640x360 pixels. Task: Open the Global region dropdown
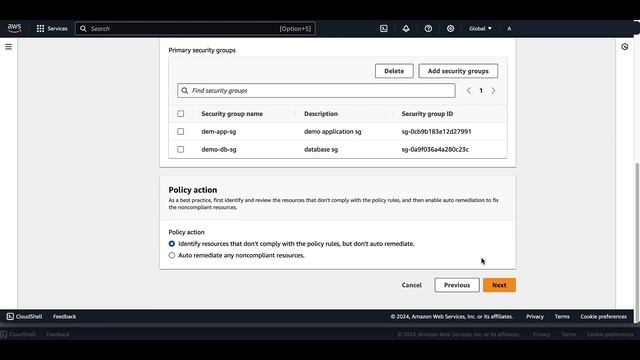pos(480,29)
